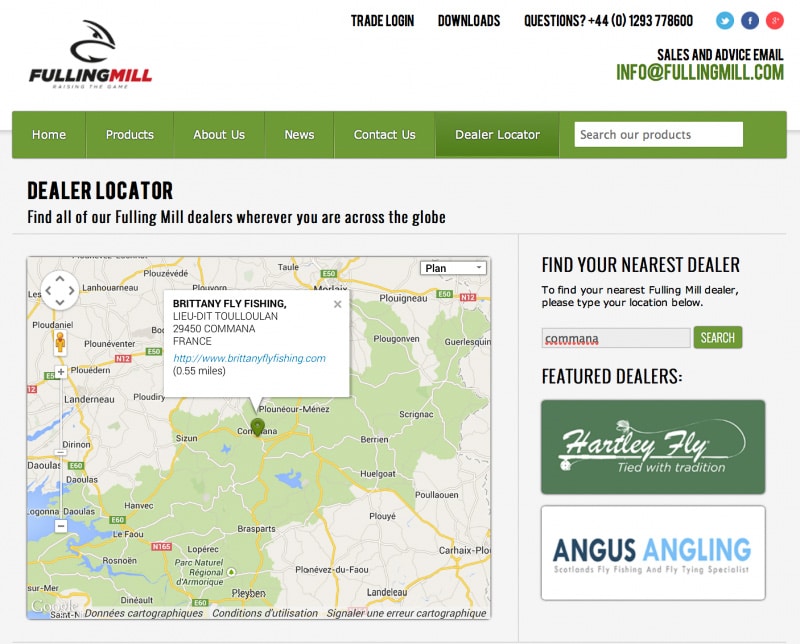Open the Angus Angling featured dealer banner
Screen dimensions: 800x644
pos(653,553)
